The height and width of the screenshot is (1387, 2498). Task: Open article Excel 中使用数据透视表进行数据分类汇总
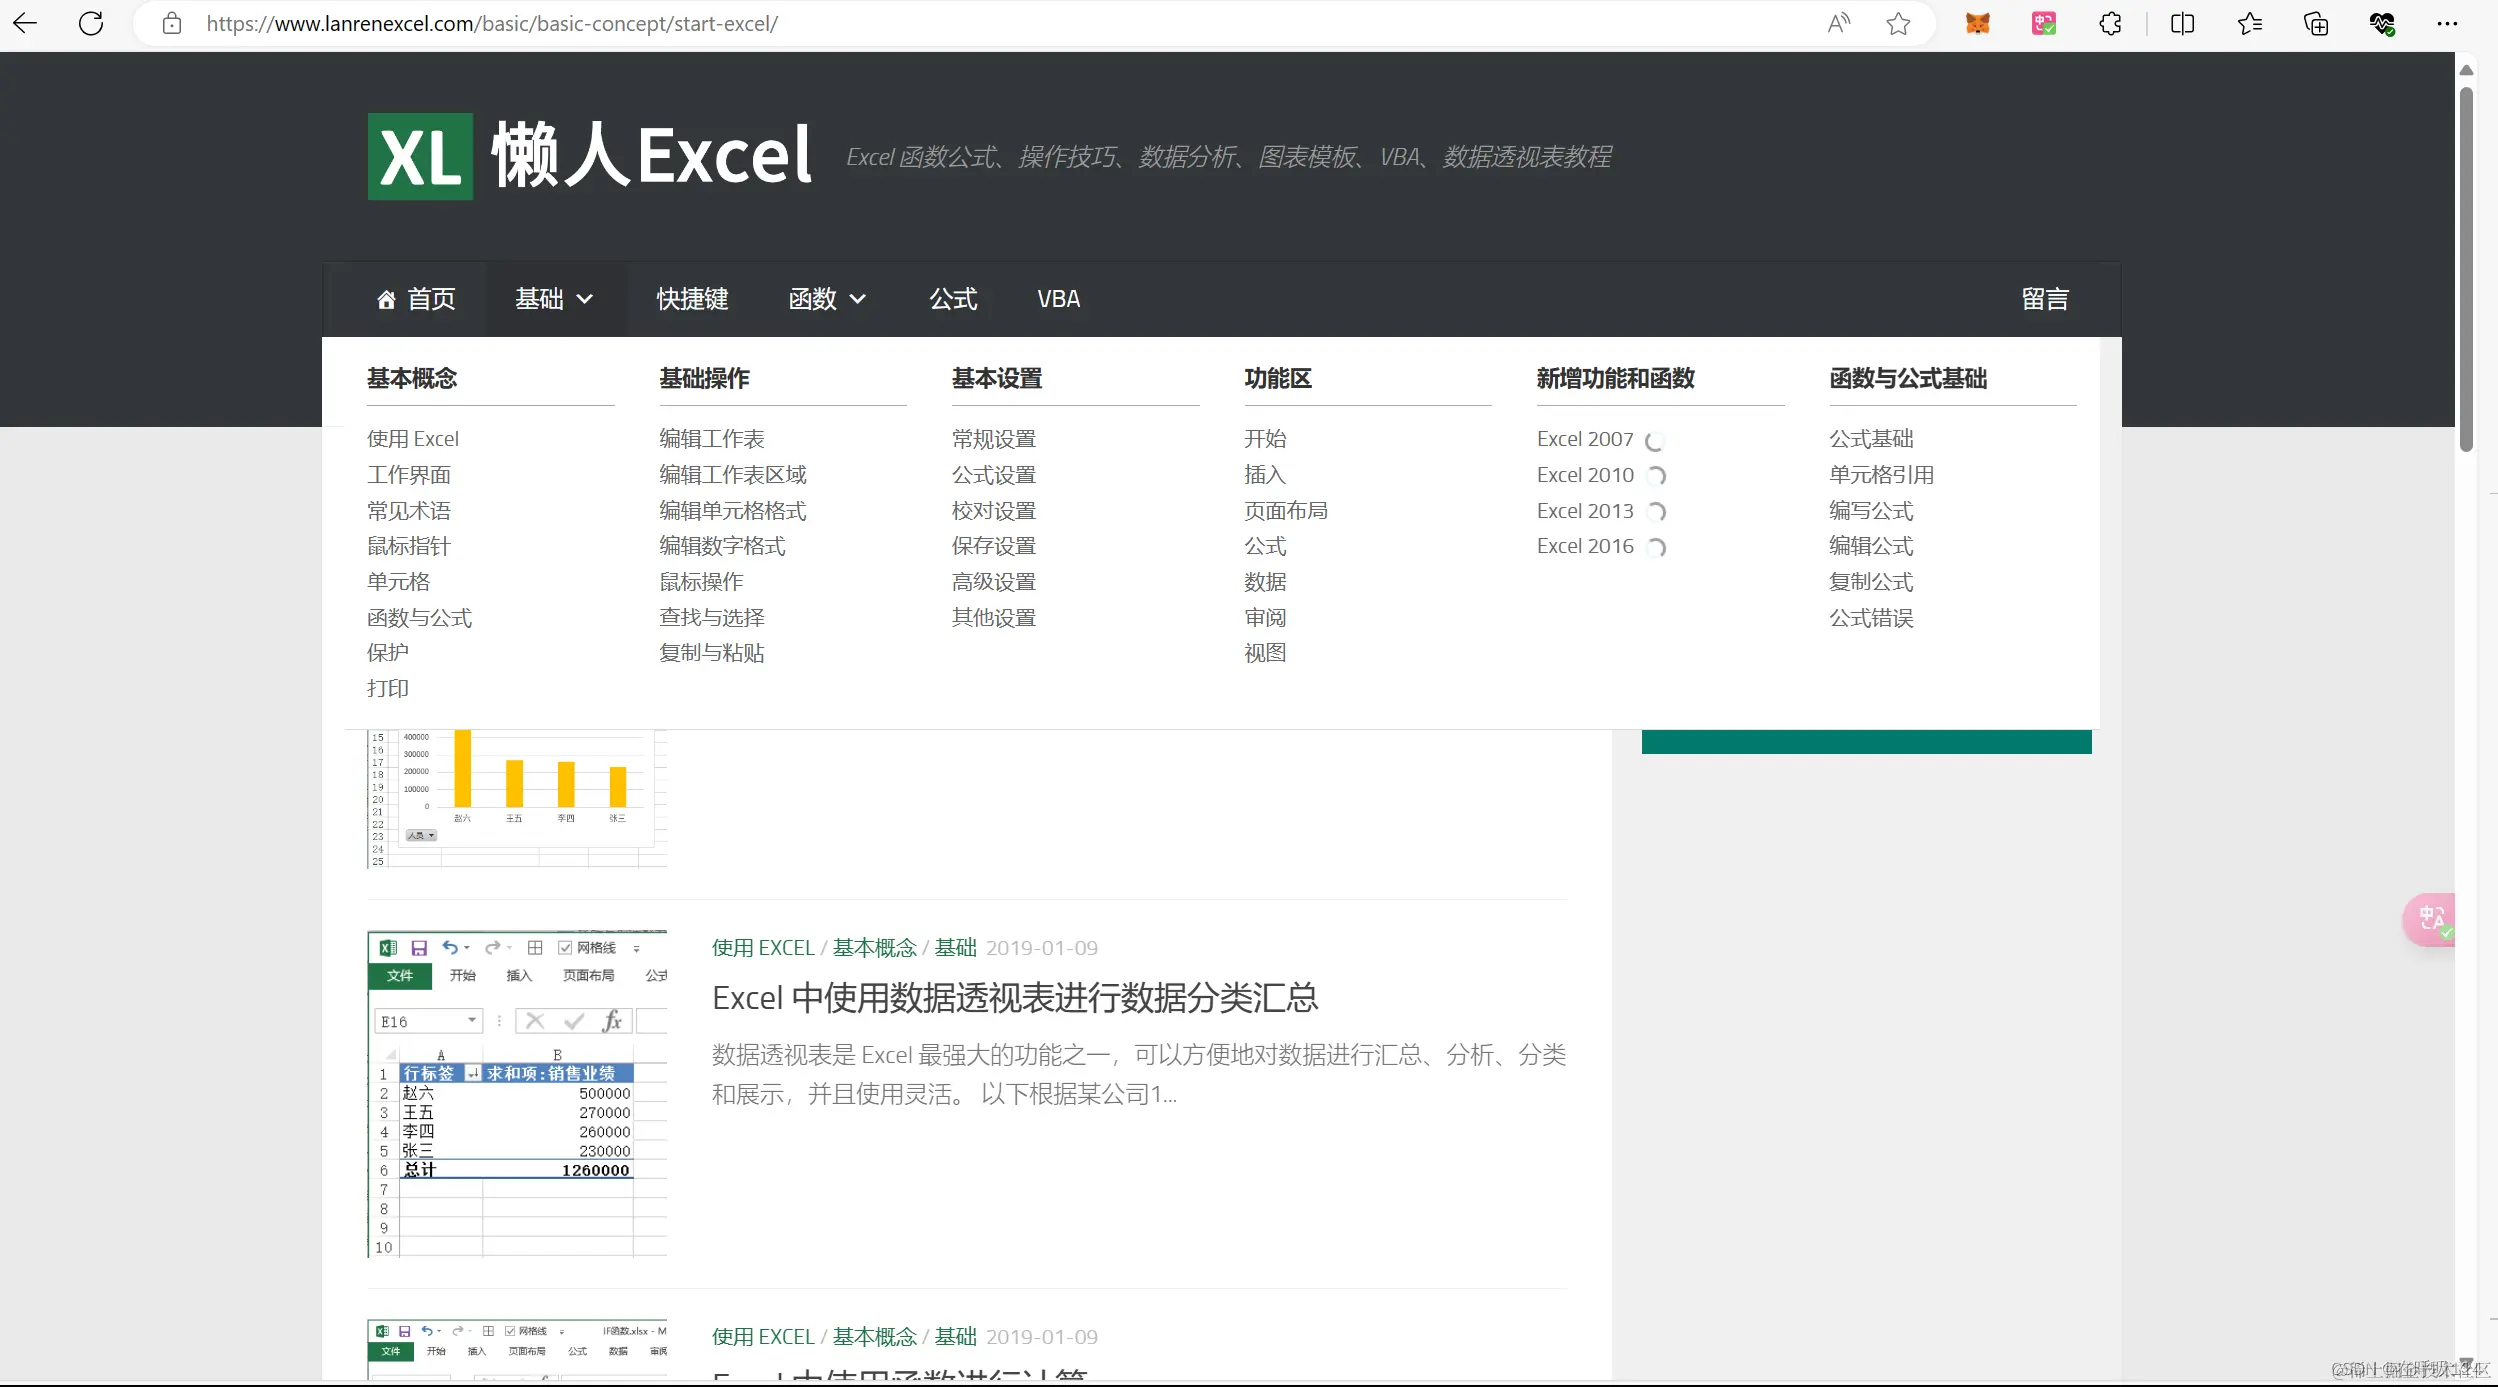[1015, 998]
